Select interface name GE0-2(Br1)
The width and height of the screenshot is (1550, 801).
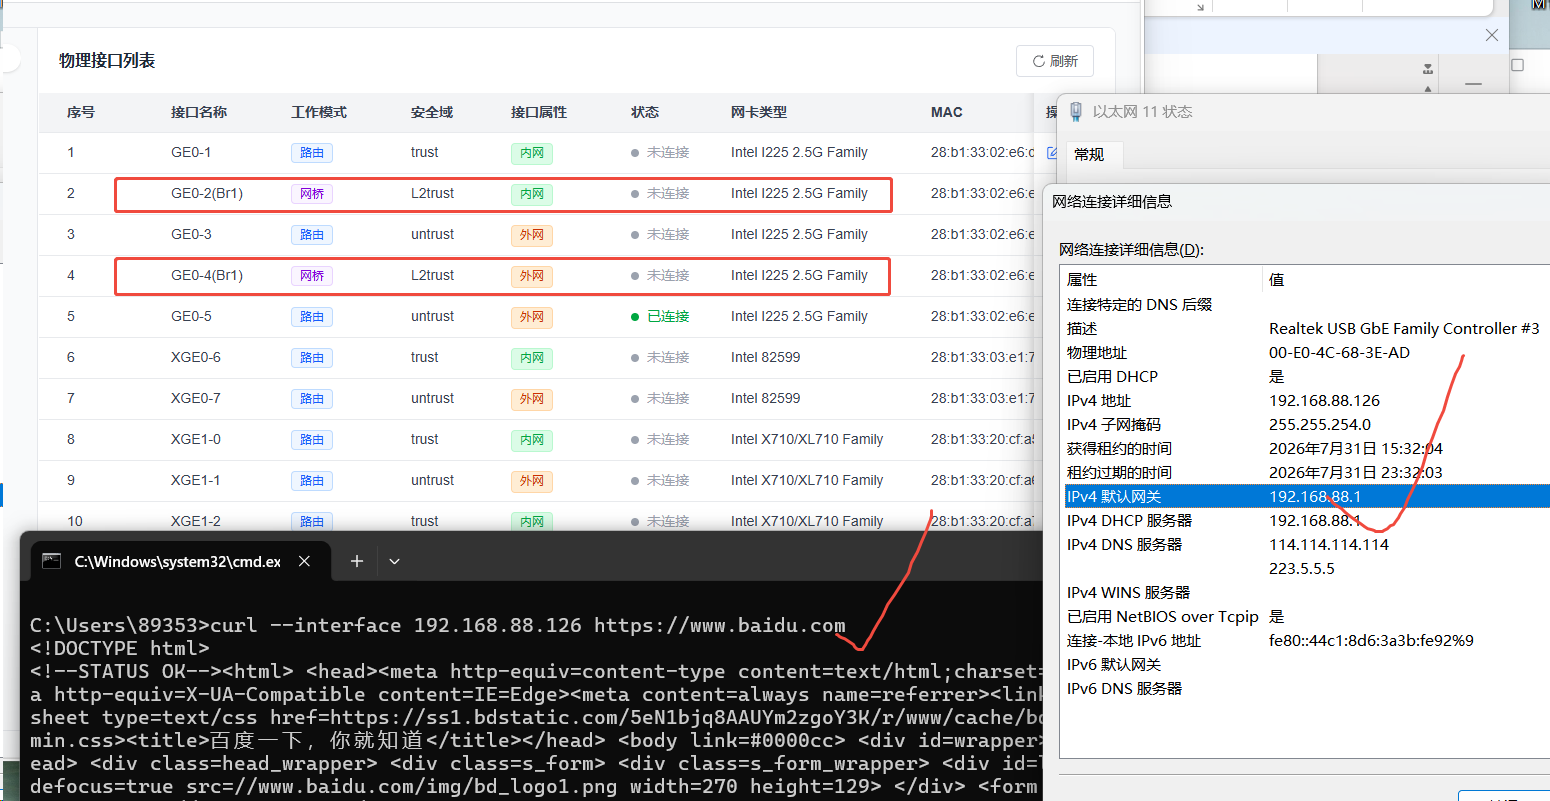[x=207, y=193]
